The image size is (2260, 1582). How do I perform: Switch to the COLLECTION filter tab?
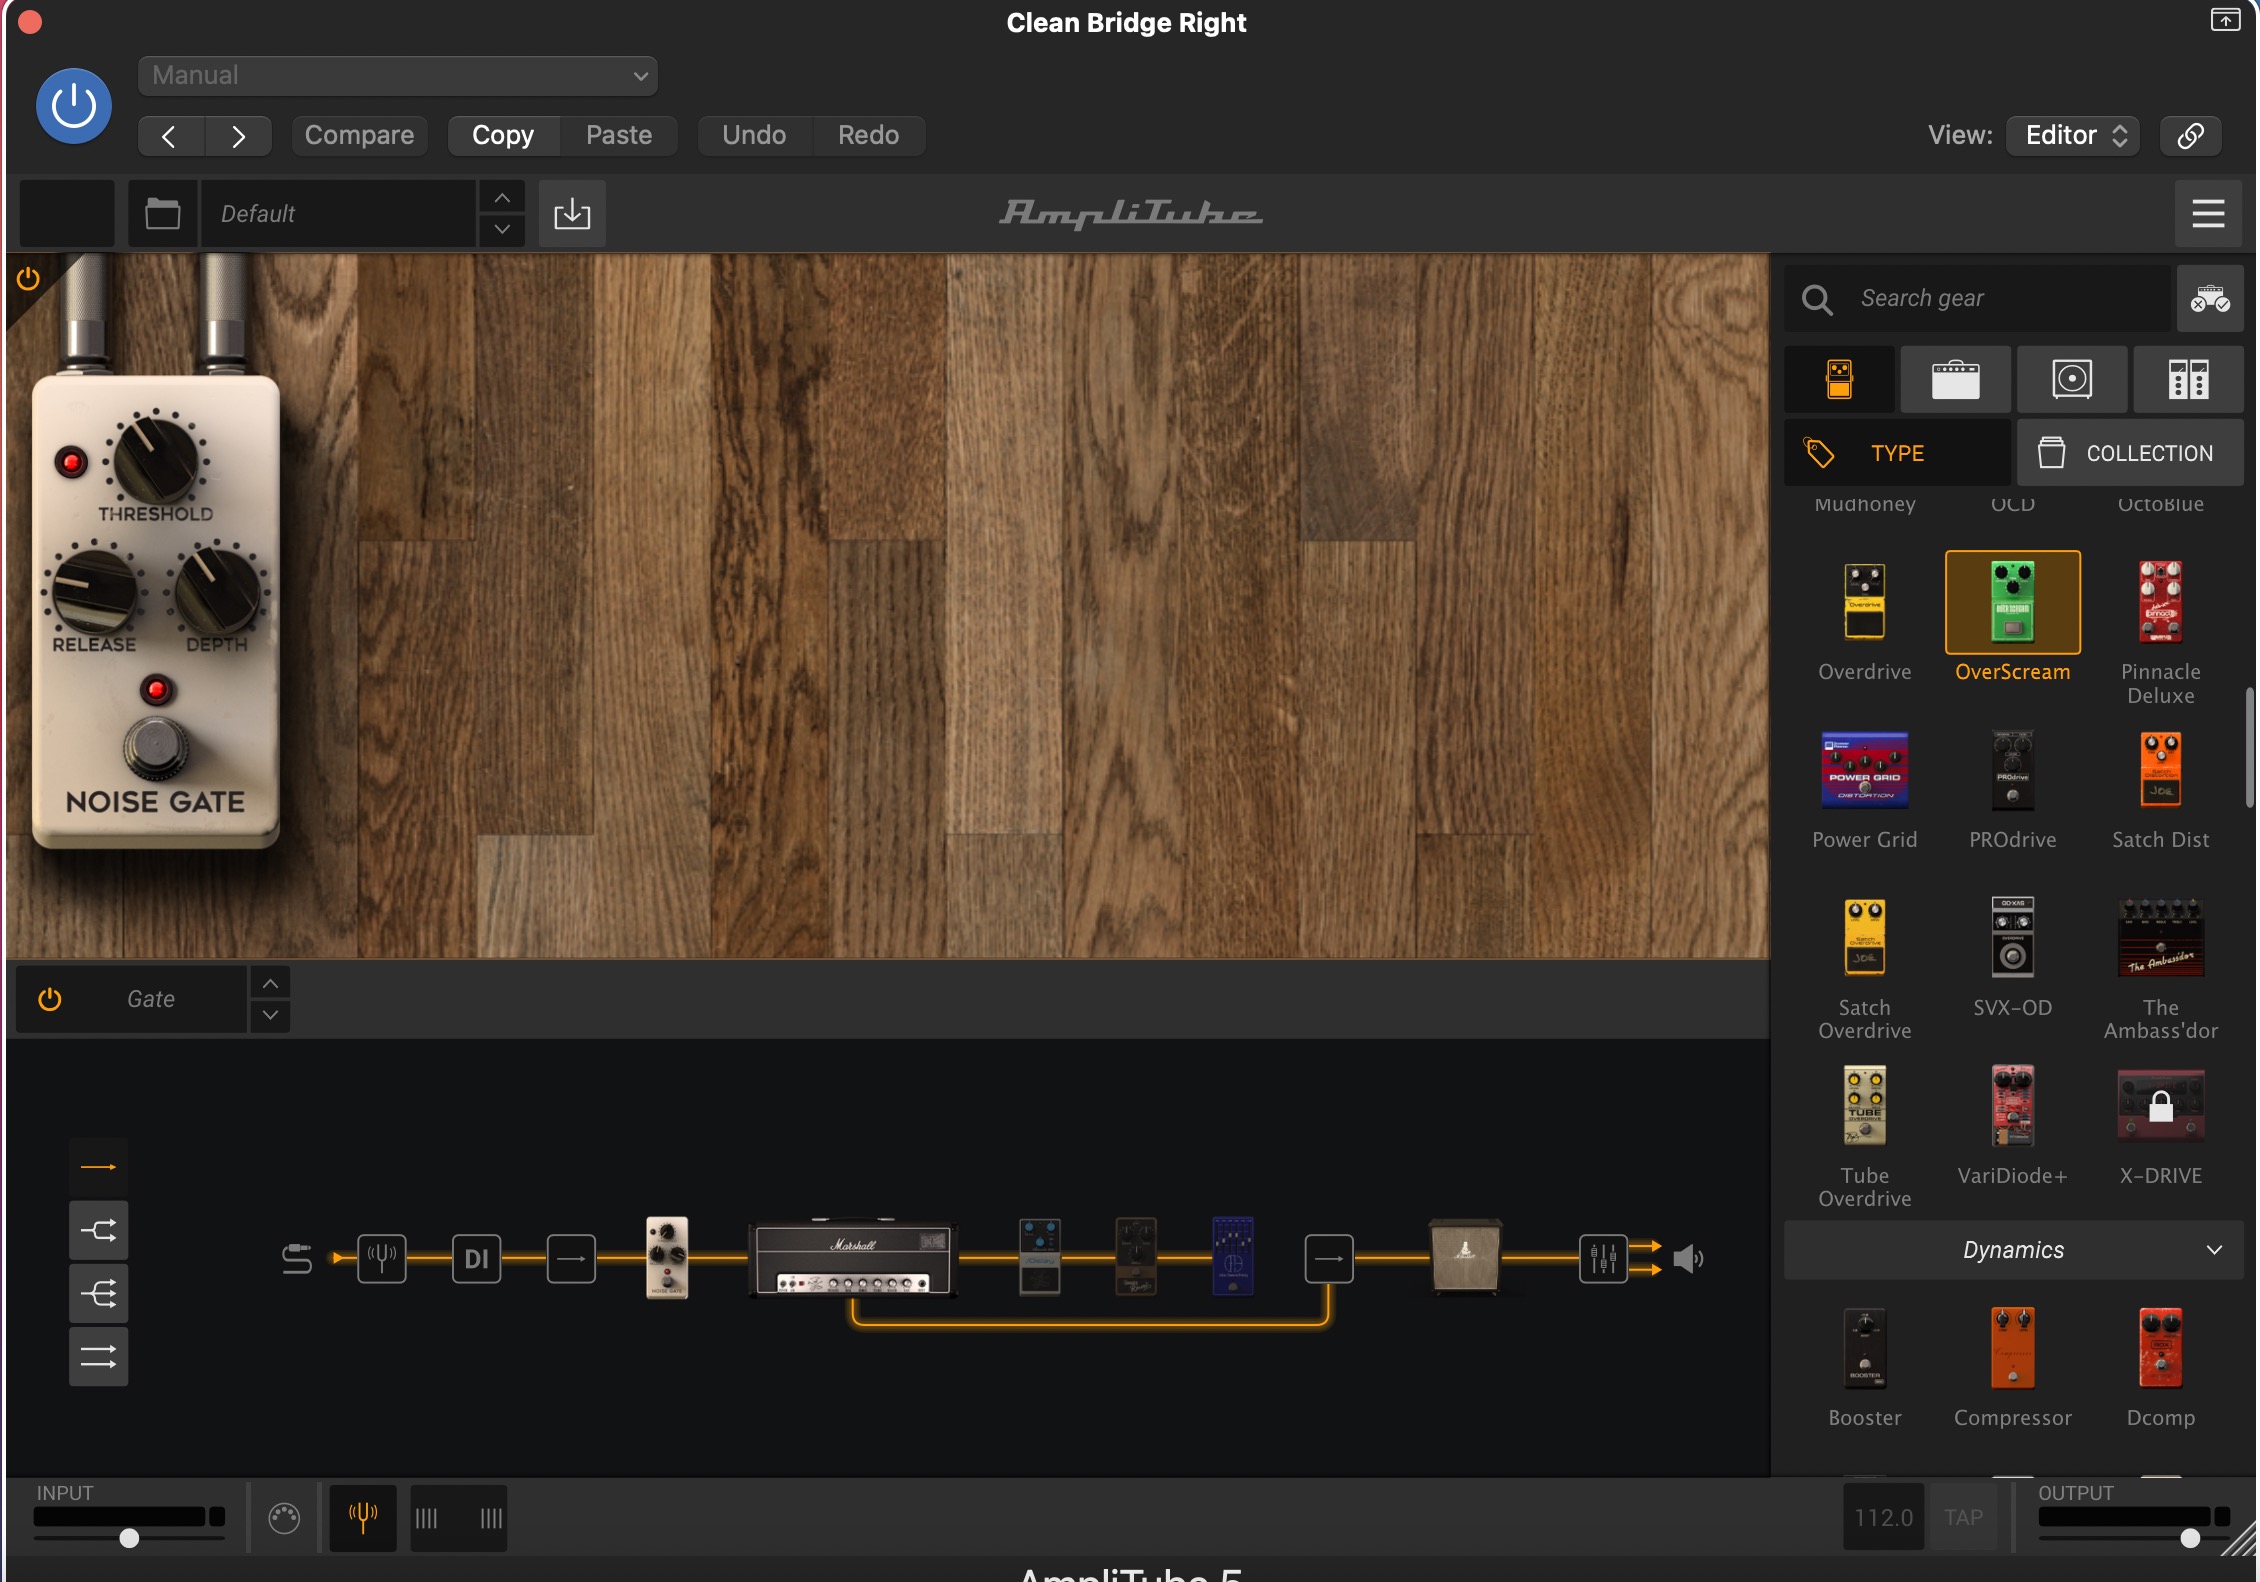(x=2130, y=453)
